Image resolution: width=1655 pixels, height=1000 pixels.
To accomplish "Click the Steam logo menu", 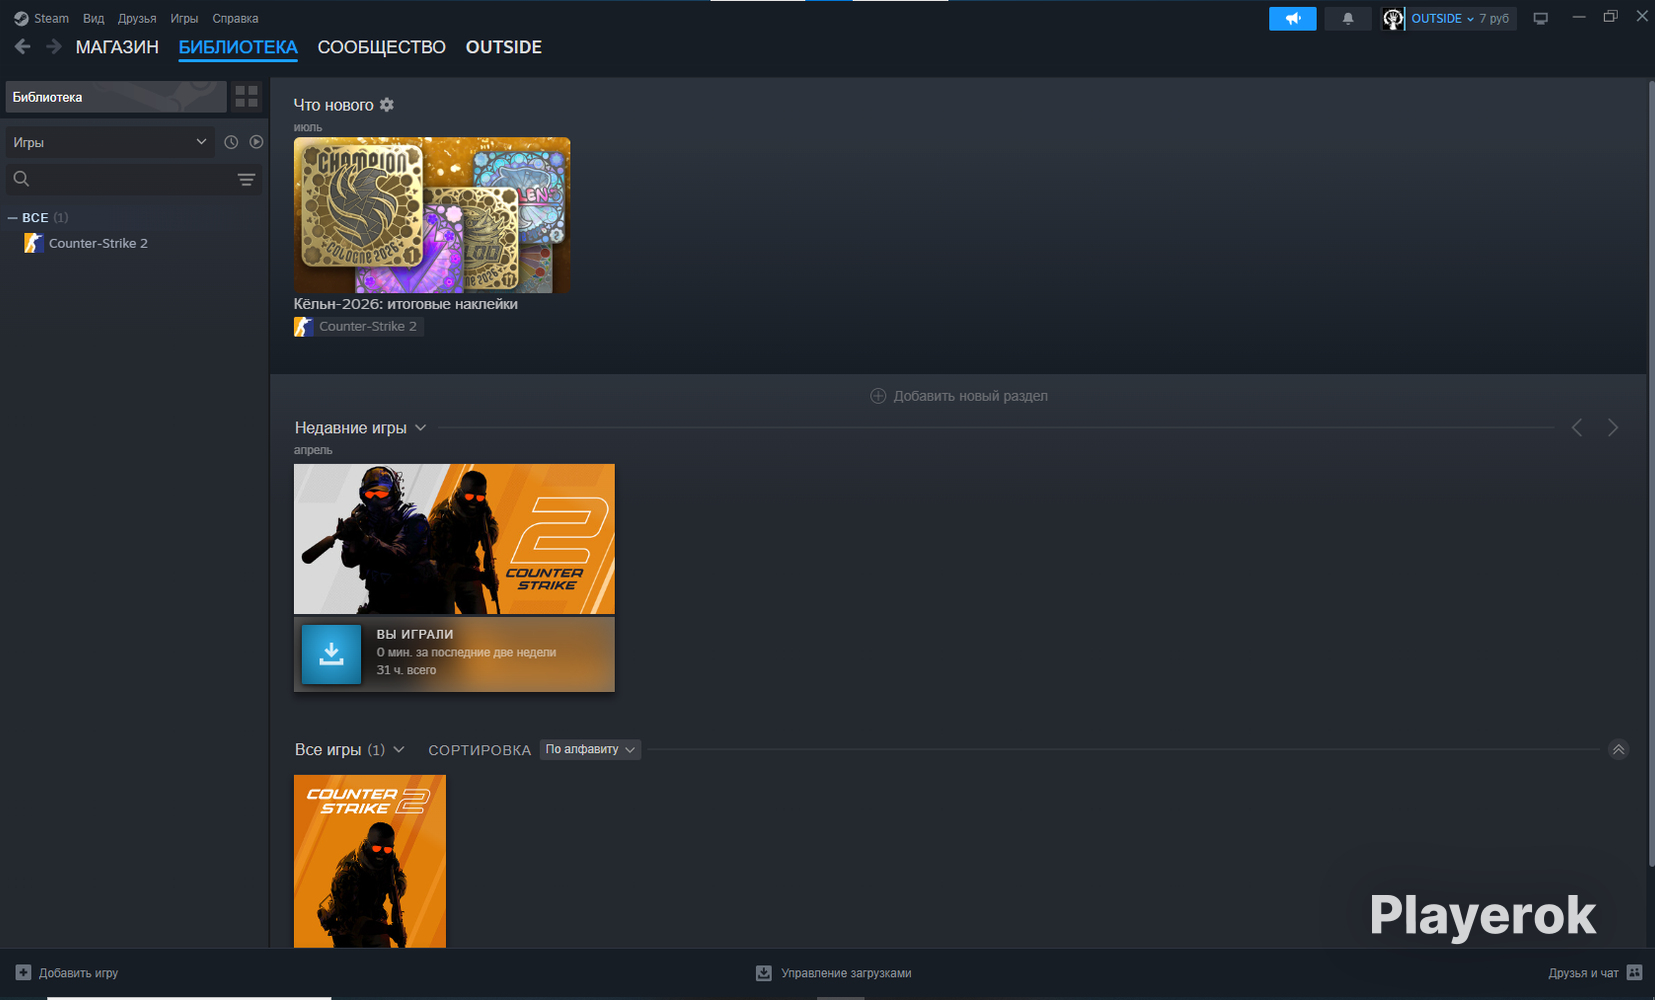I will [x=41, y=18].
